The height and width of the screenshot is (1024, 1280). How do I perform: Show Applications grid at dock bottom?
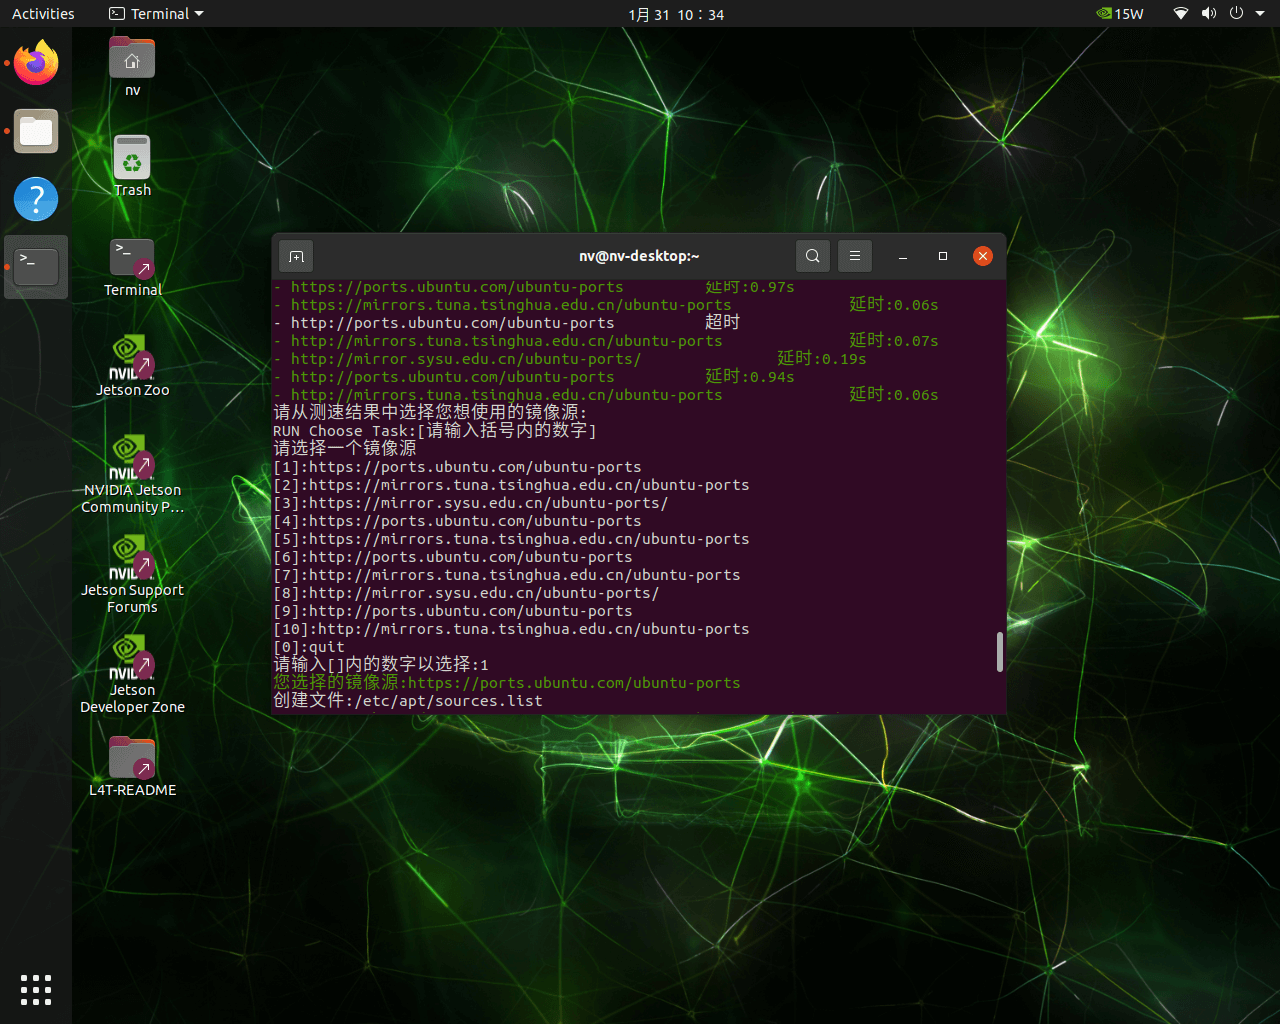pos(36,989)
